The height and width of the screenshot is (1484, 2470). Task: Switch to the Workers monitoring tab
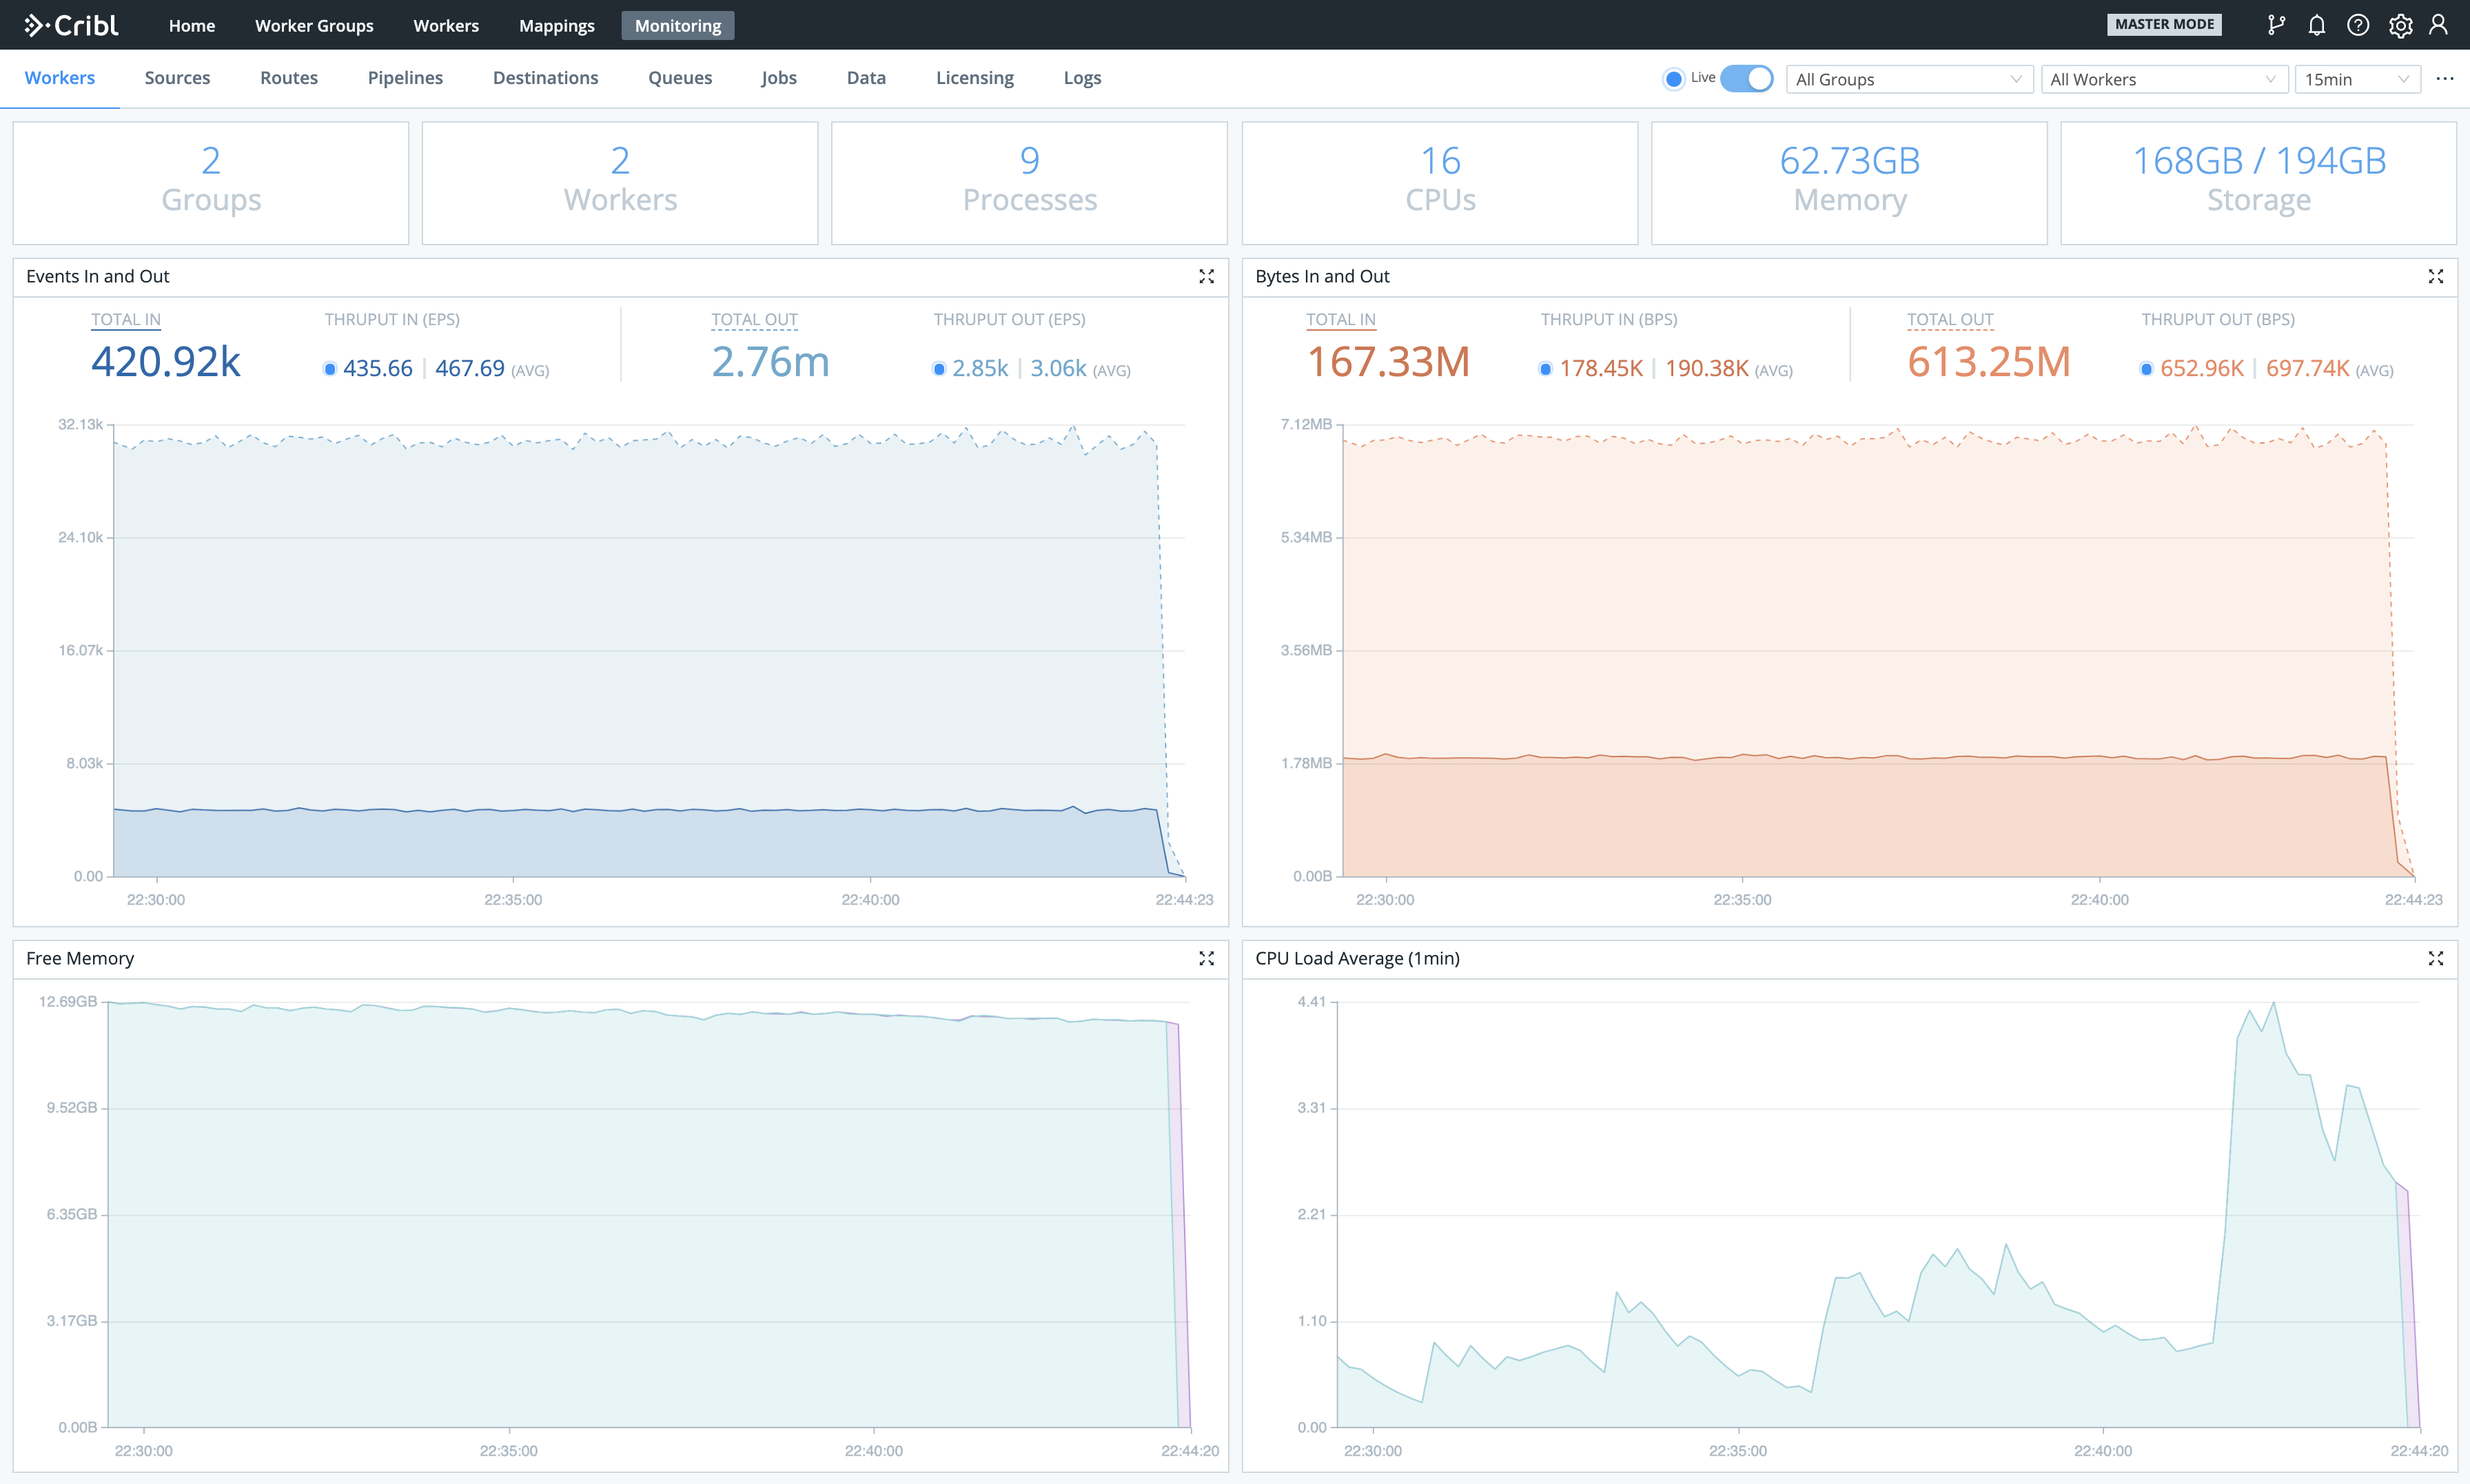pos(60,78)
